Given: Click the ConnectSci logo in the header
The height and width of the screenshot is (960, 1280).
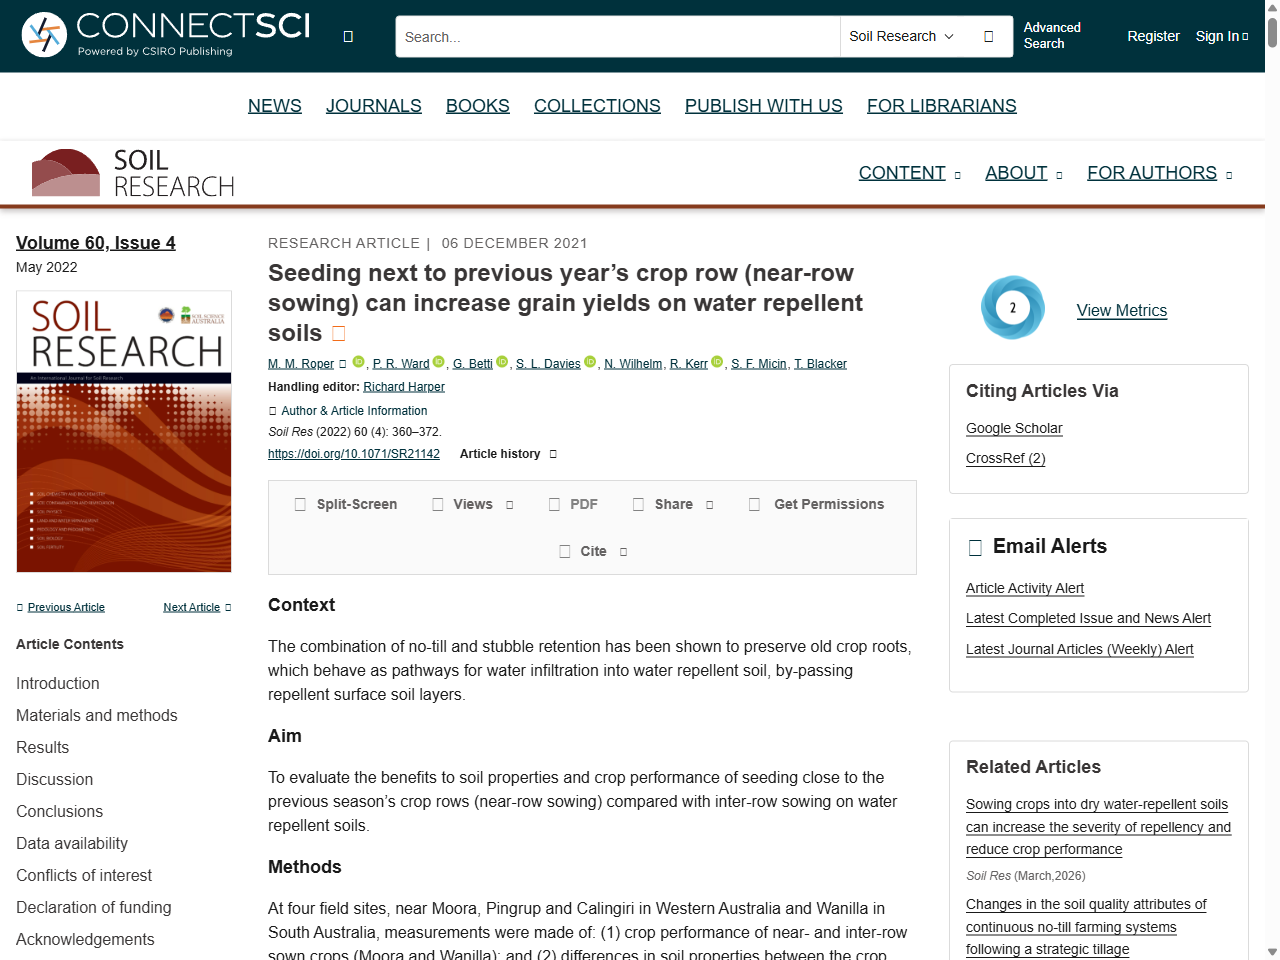Looking at the screenshot, I should (166, 35).
